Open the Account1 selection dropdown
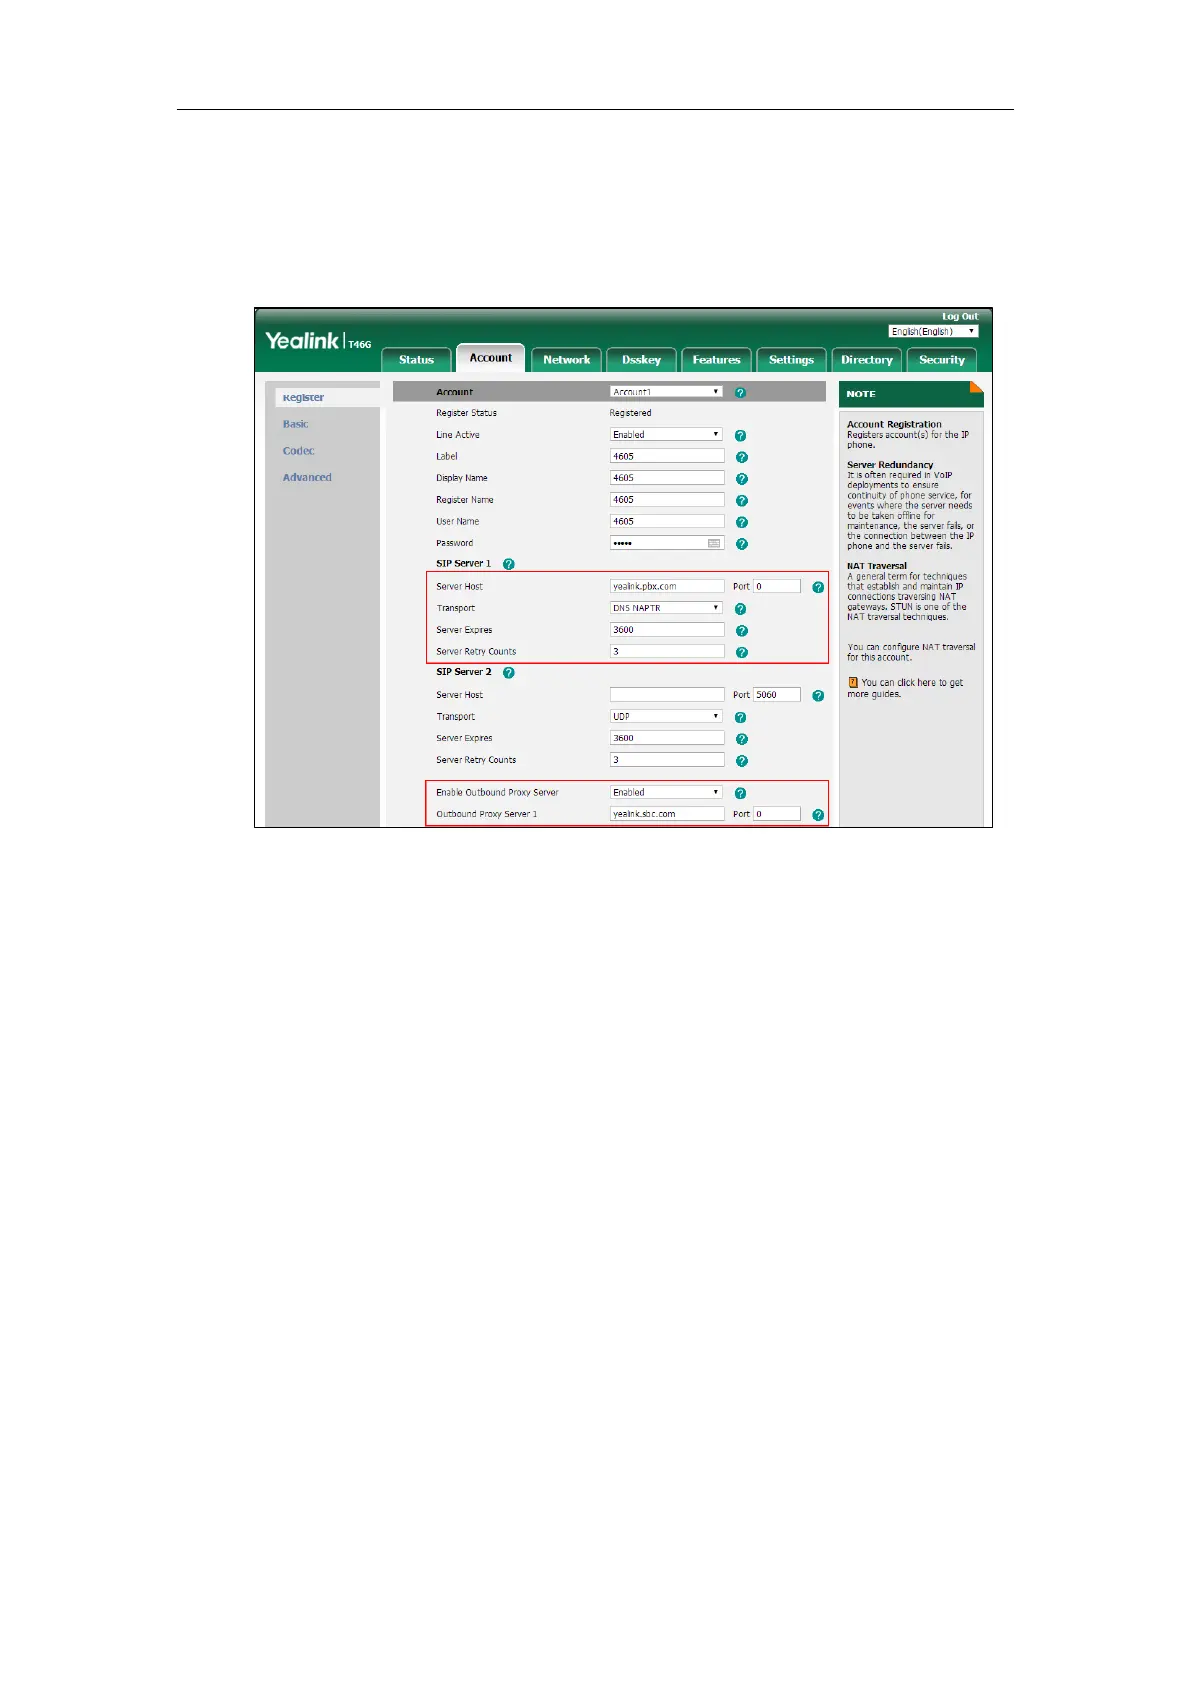Image resolution: width=1191 pixels, height=1684 pixels. [x=666, y=392]
